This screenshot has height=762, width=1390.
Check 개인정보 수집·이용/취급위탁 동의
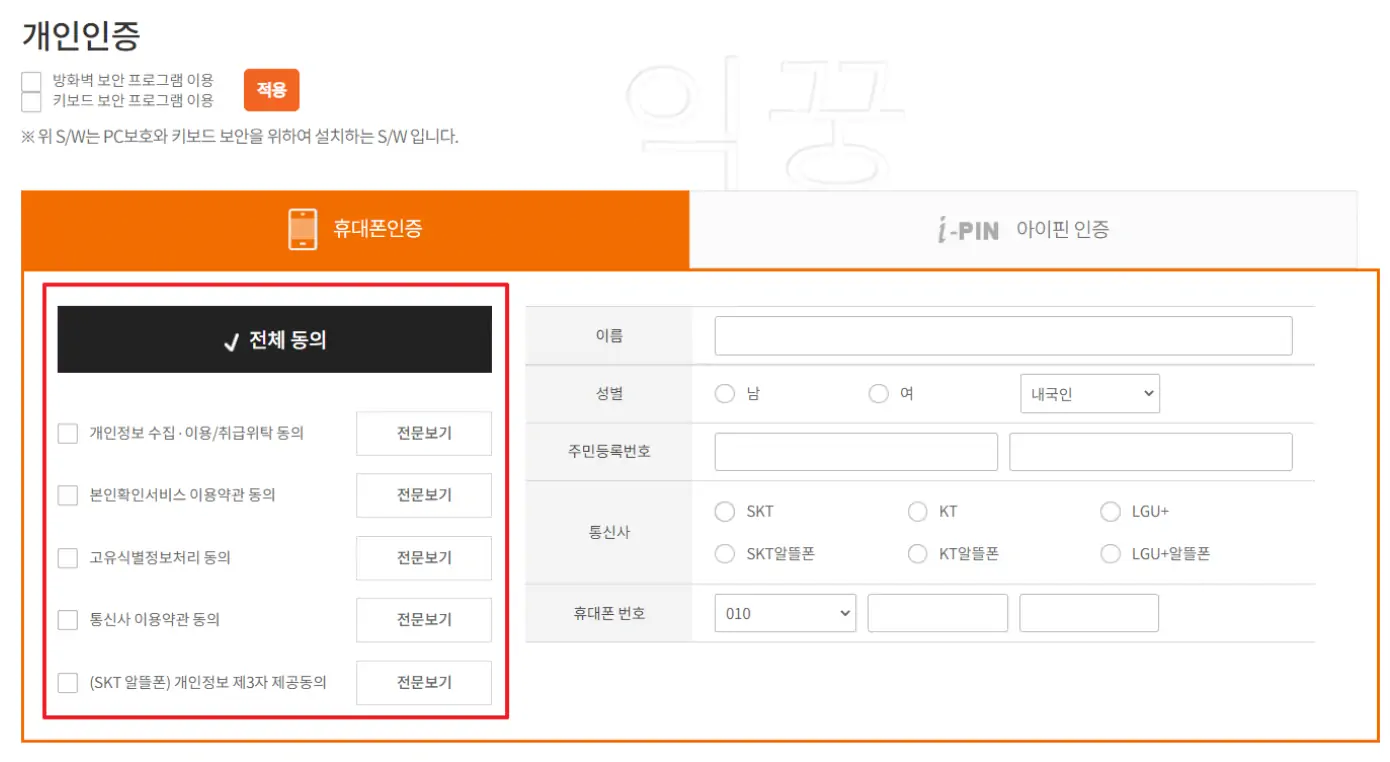click(x=68, y=433)
